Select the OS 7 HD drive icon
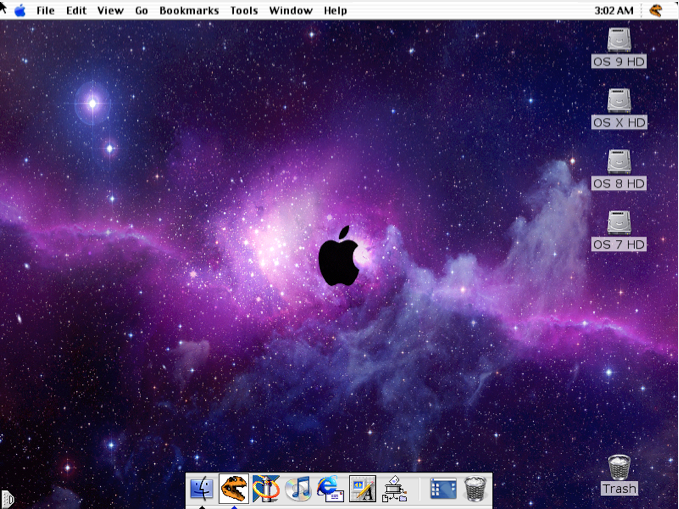Image resolution: width=679 pixels, height=509 pixels. click(619, 223)
